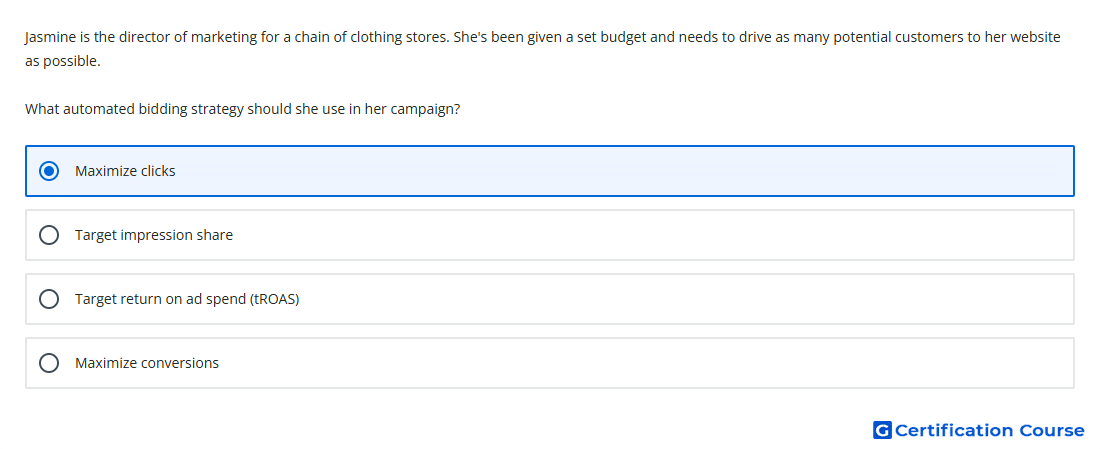
Task: Click the "(tROAS)" abbreviation in parentheses
Action: [274, 299]
